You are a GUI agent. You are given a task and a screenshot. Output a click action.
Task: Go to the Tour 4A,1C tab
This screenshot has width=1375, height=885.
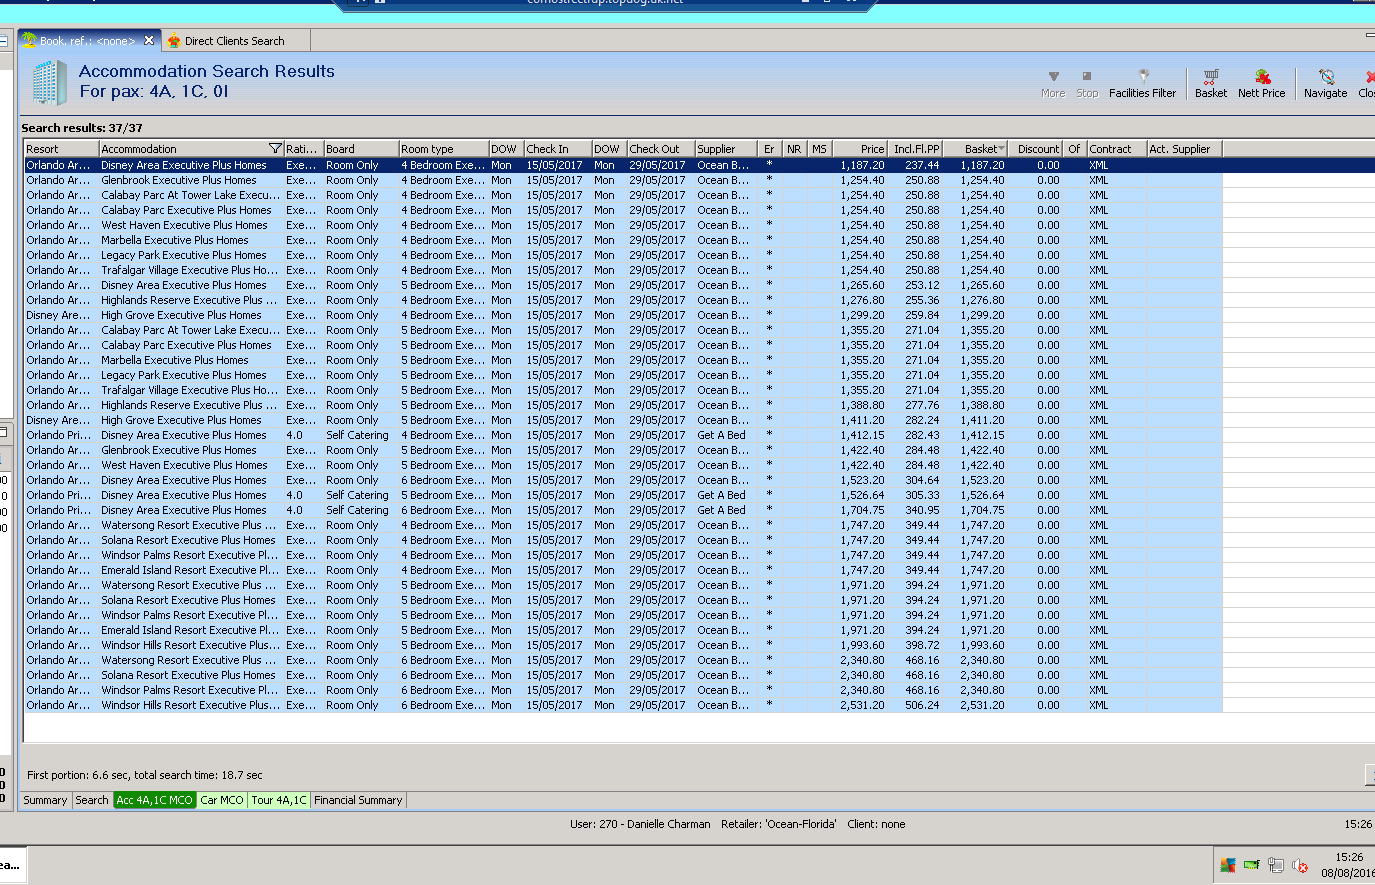coord(278,800)
